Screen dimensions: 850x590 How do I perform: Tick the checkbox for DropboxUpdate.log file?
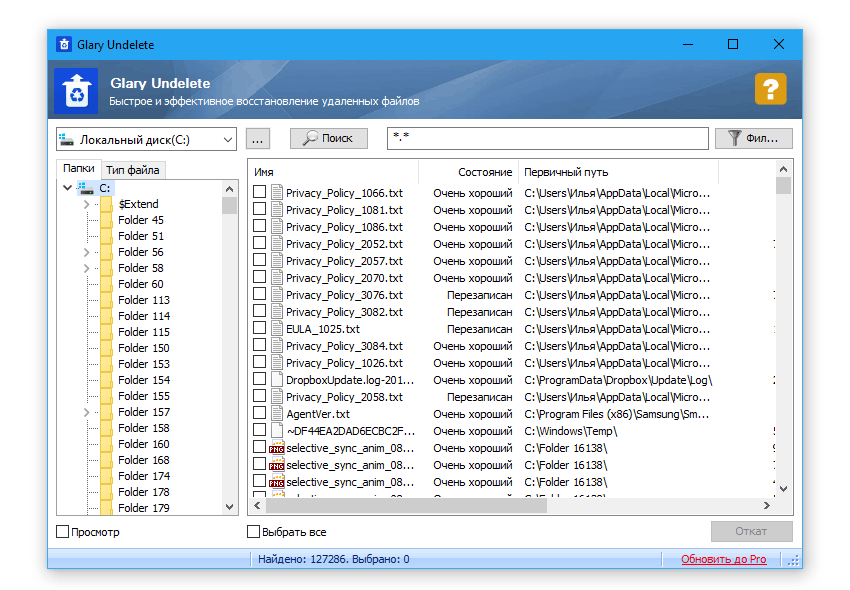pos(260,379)
